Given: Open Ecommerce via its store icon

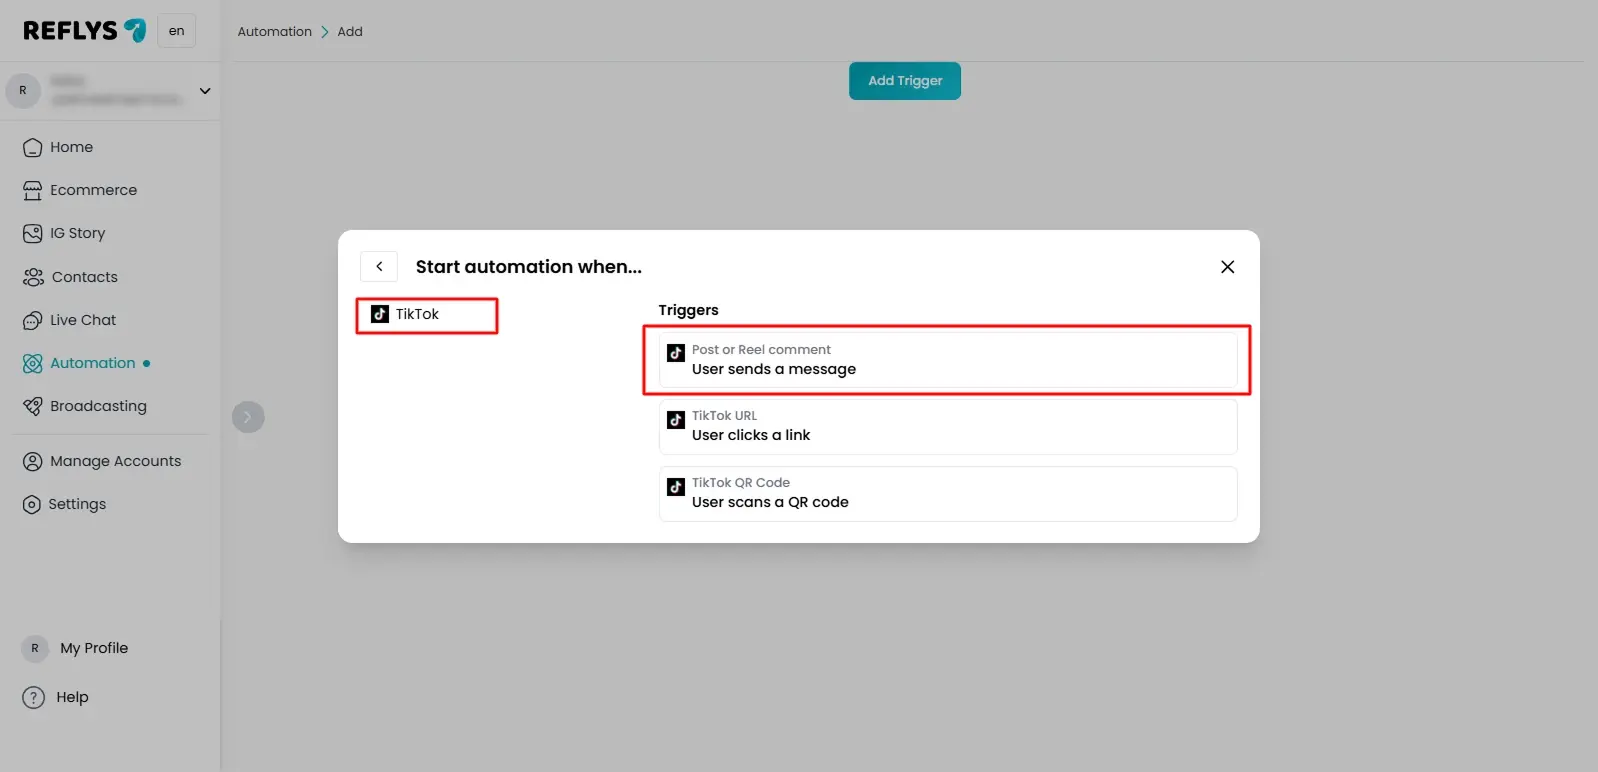Looking at the screenshot, I should pos(32,191).
